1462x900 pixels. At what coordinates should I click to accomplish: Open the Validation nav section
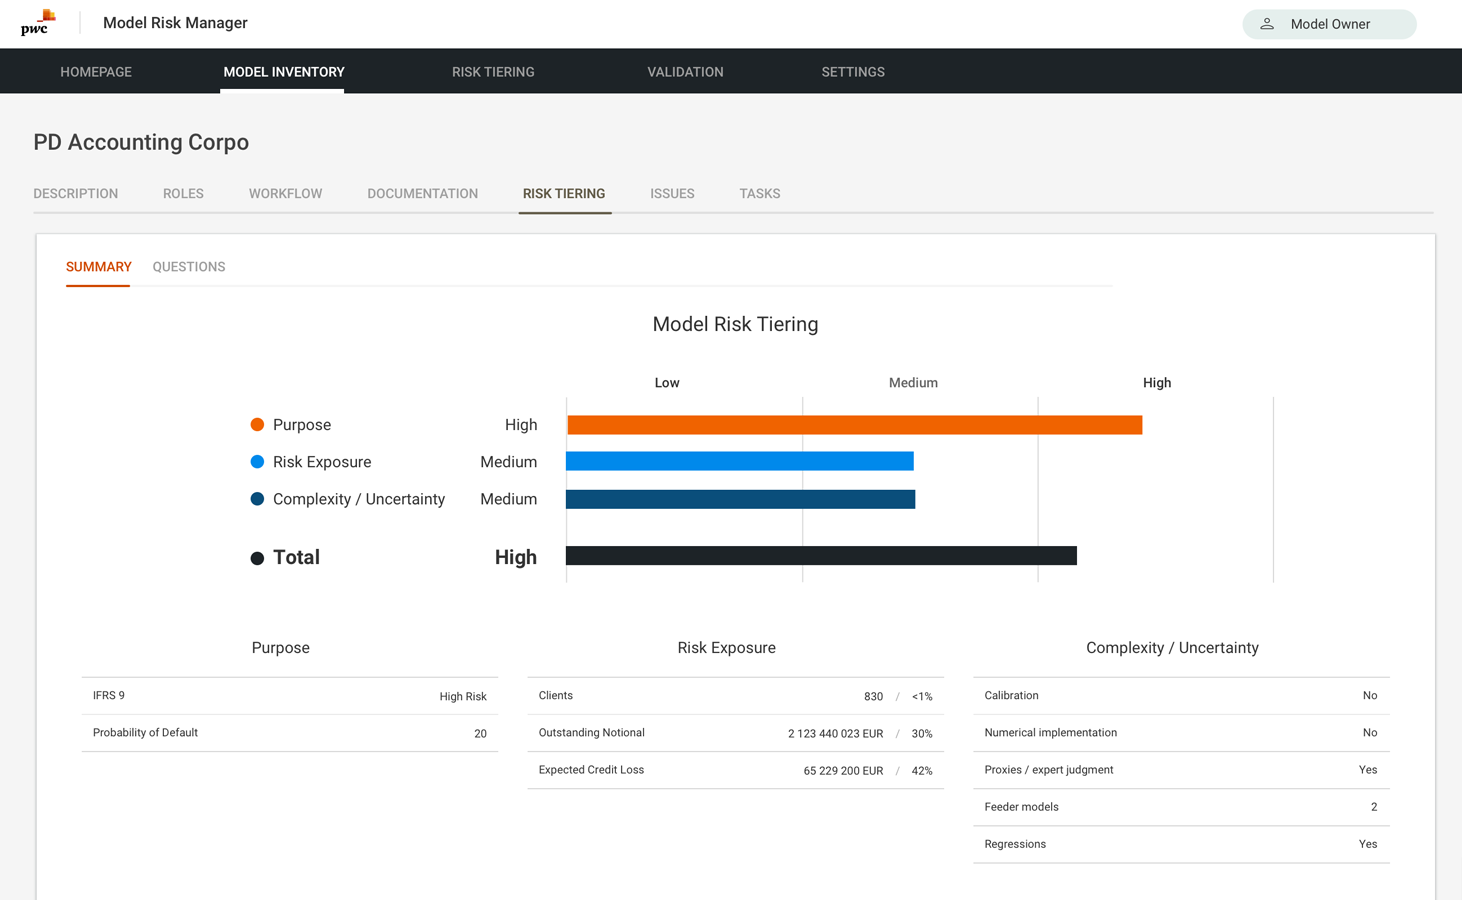(x=685, y=72)
